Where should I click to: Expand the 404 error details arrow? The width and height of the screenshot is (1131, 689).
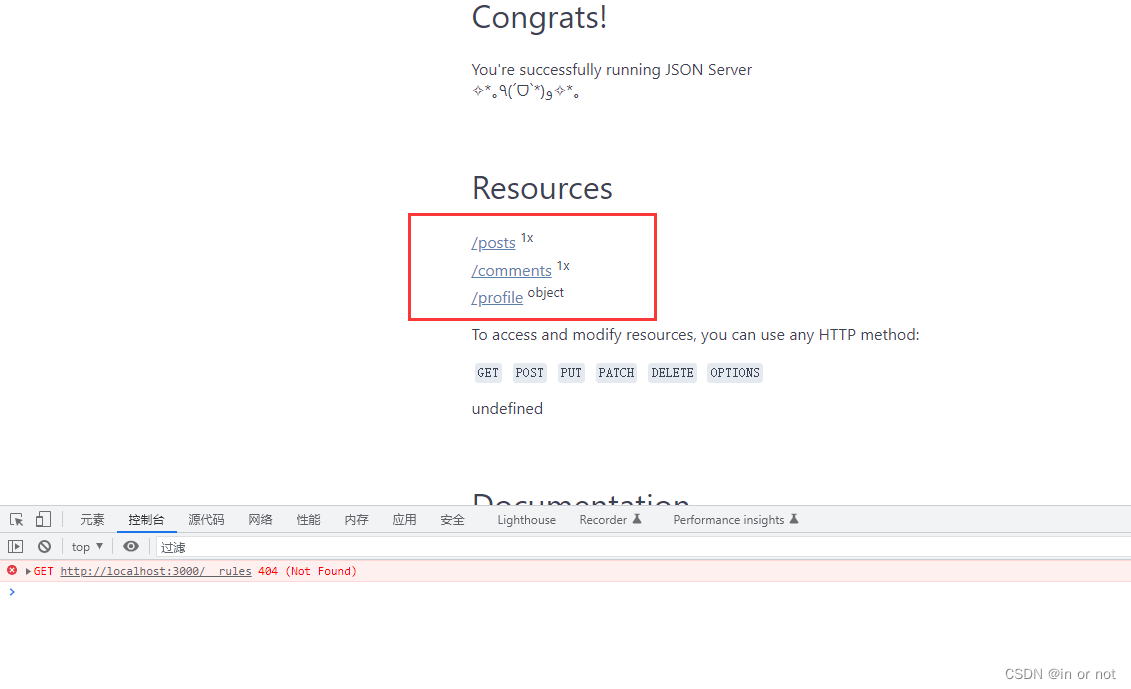27,570
